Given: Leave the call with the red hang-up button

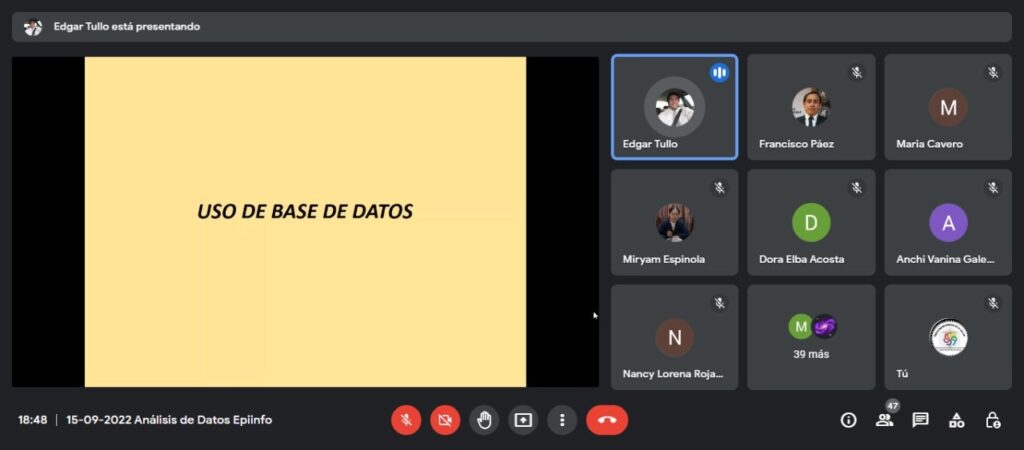Looking at the screenshot, I should pyautogui.click(x=607, y=420).
